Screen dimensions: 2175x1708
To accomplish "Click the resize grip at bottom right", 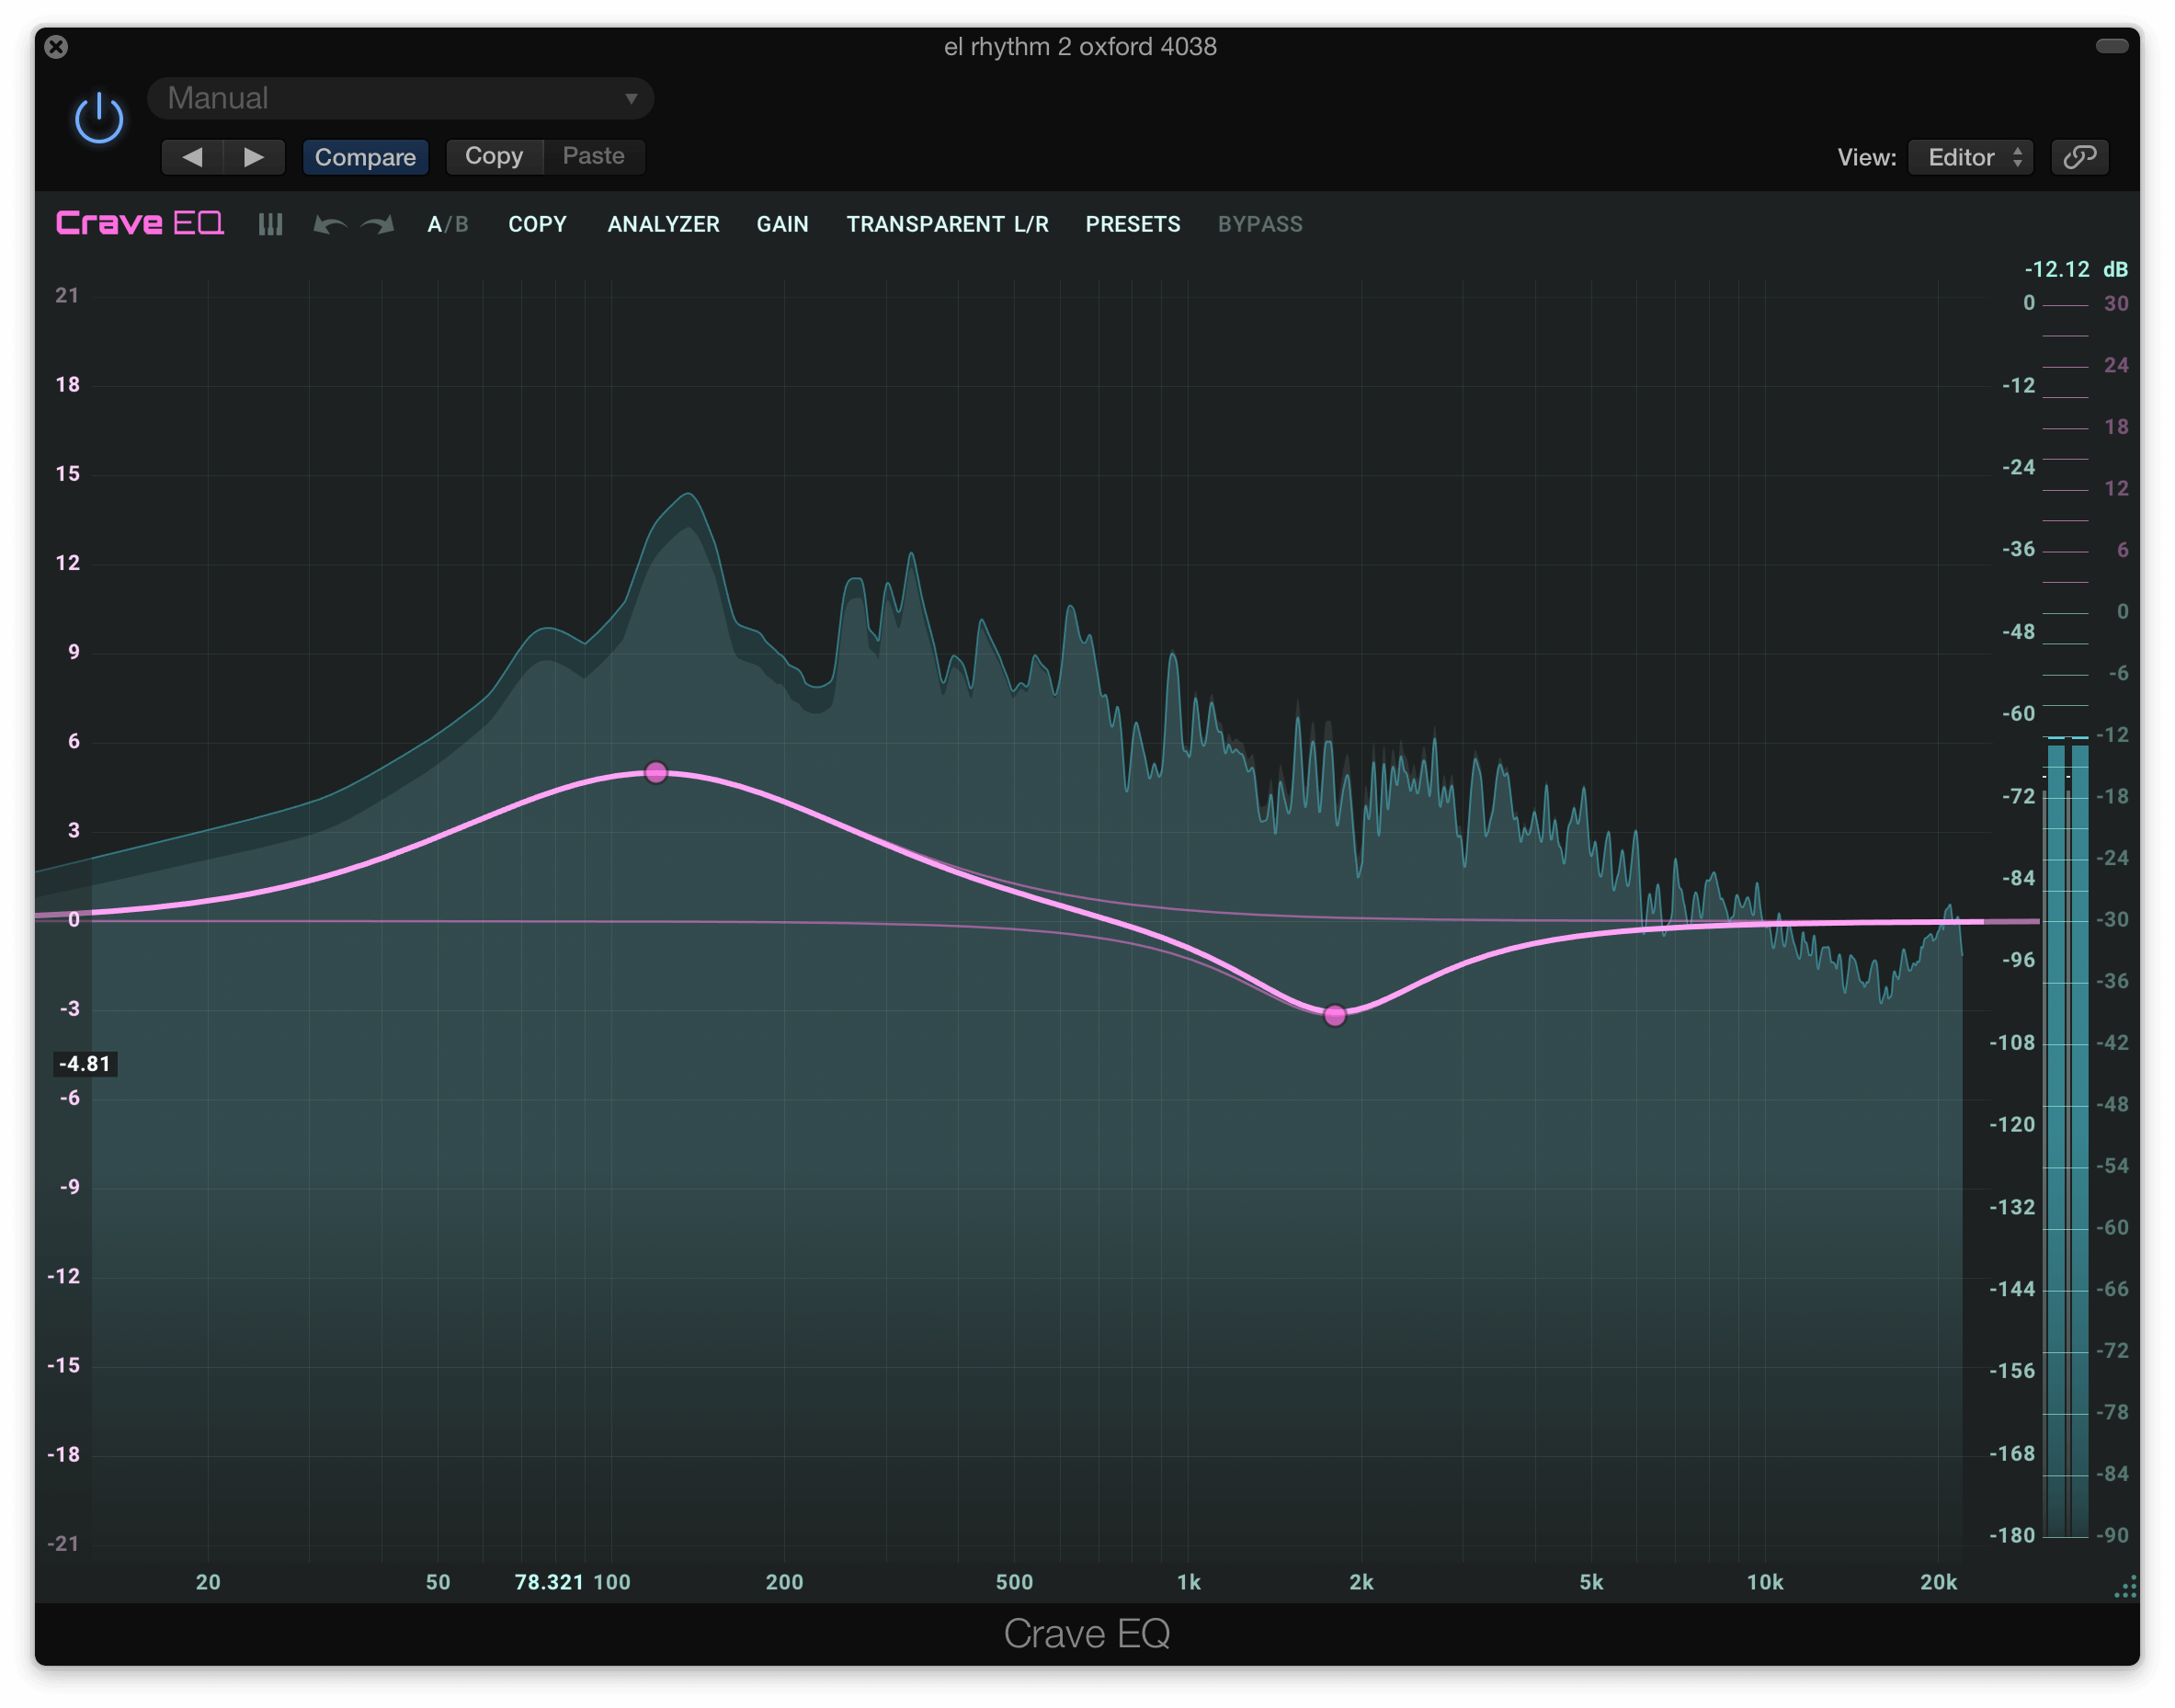I will coord(2126,1587).
